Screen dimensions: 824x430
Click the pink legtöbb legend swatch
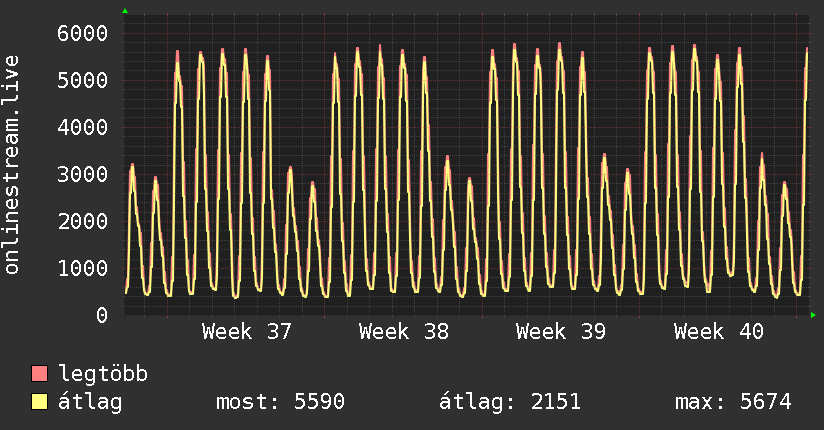pyautogui.click(x=39, y=373)
